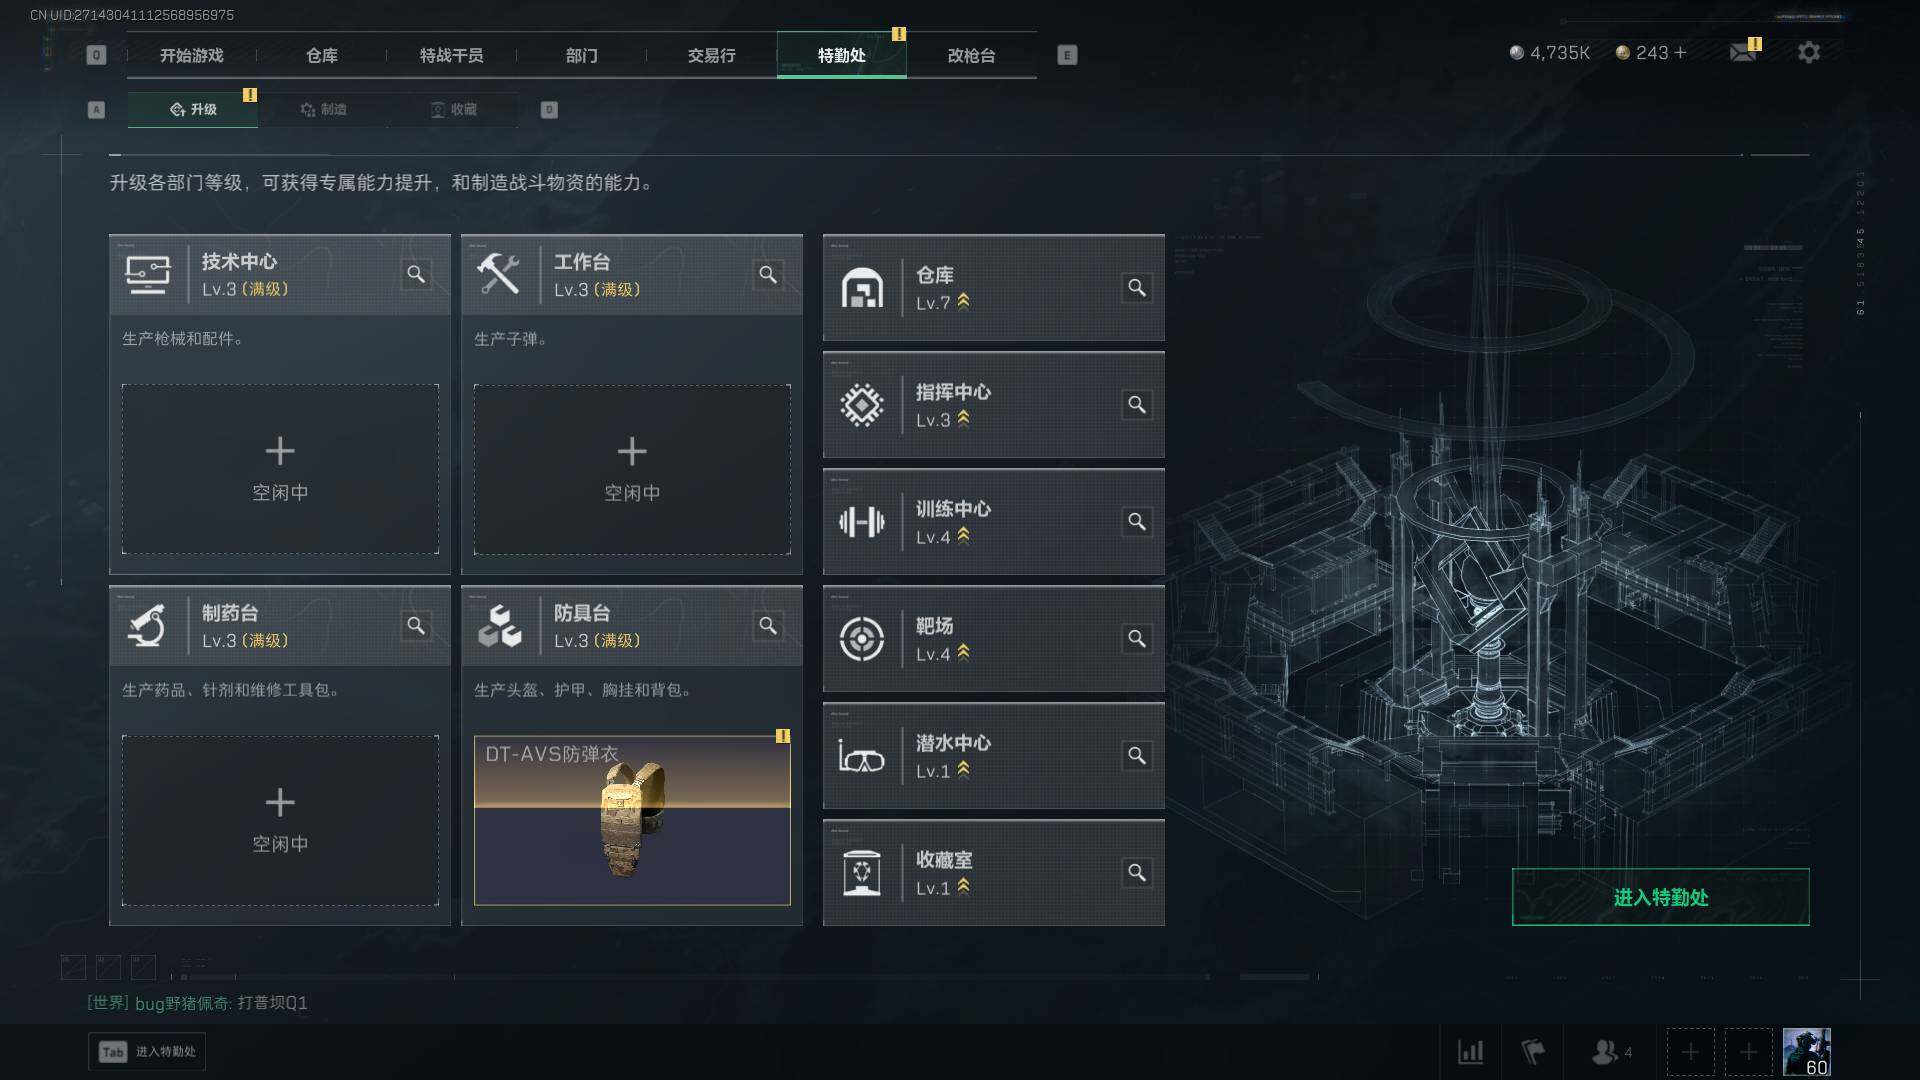Inspect 靶场 using its magnifier icon
The width and height of the screenshot is (1920, 1080).
coord(1137,638)
